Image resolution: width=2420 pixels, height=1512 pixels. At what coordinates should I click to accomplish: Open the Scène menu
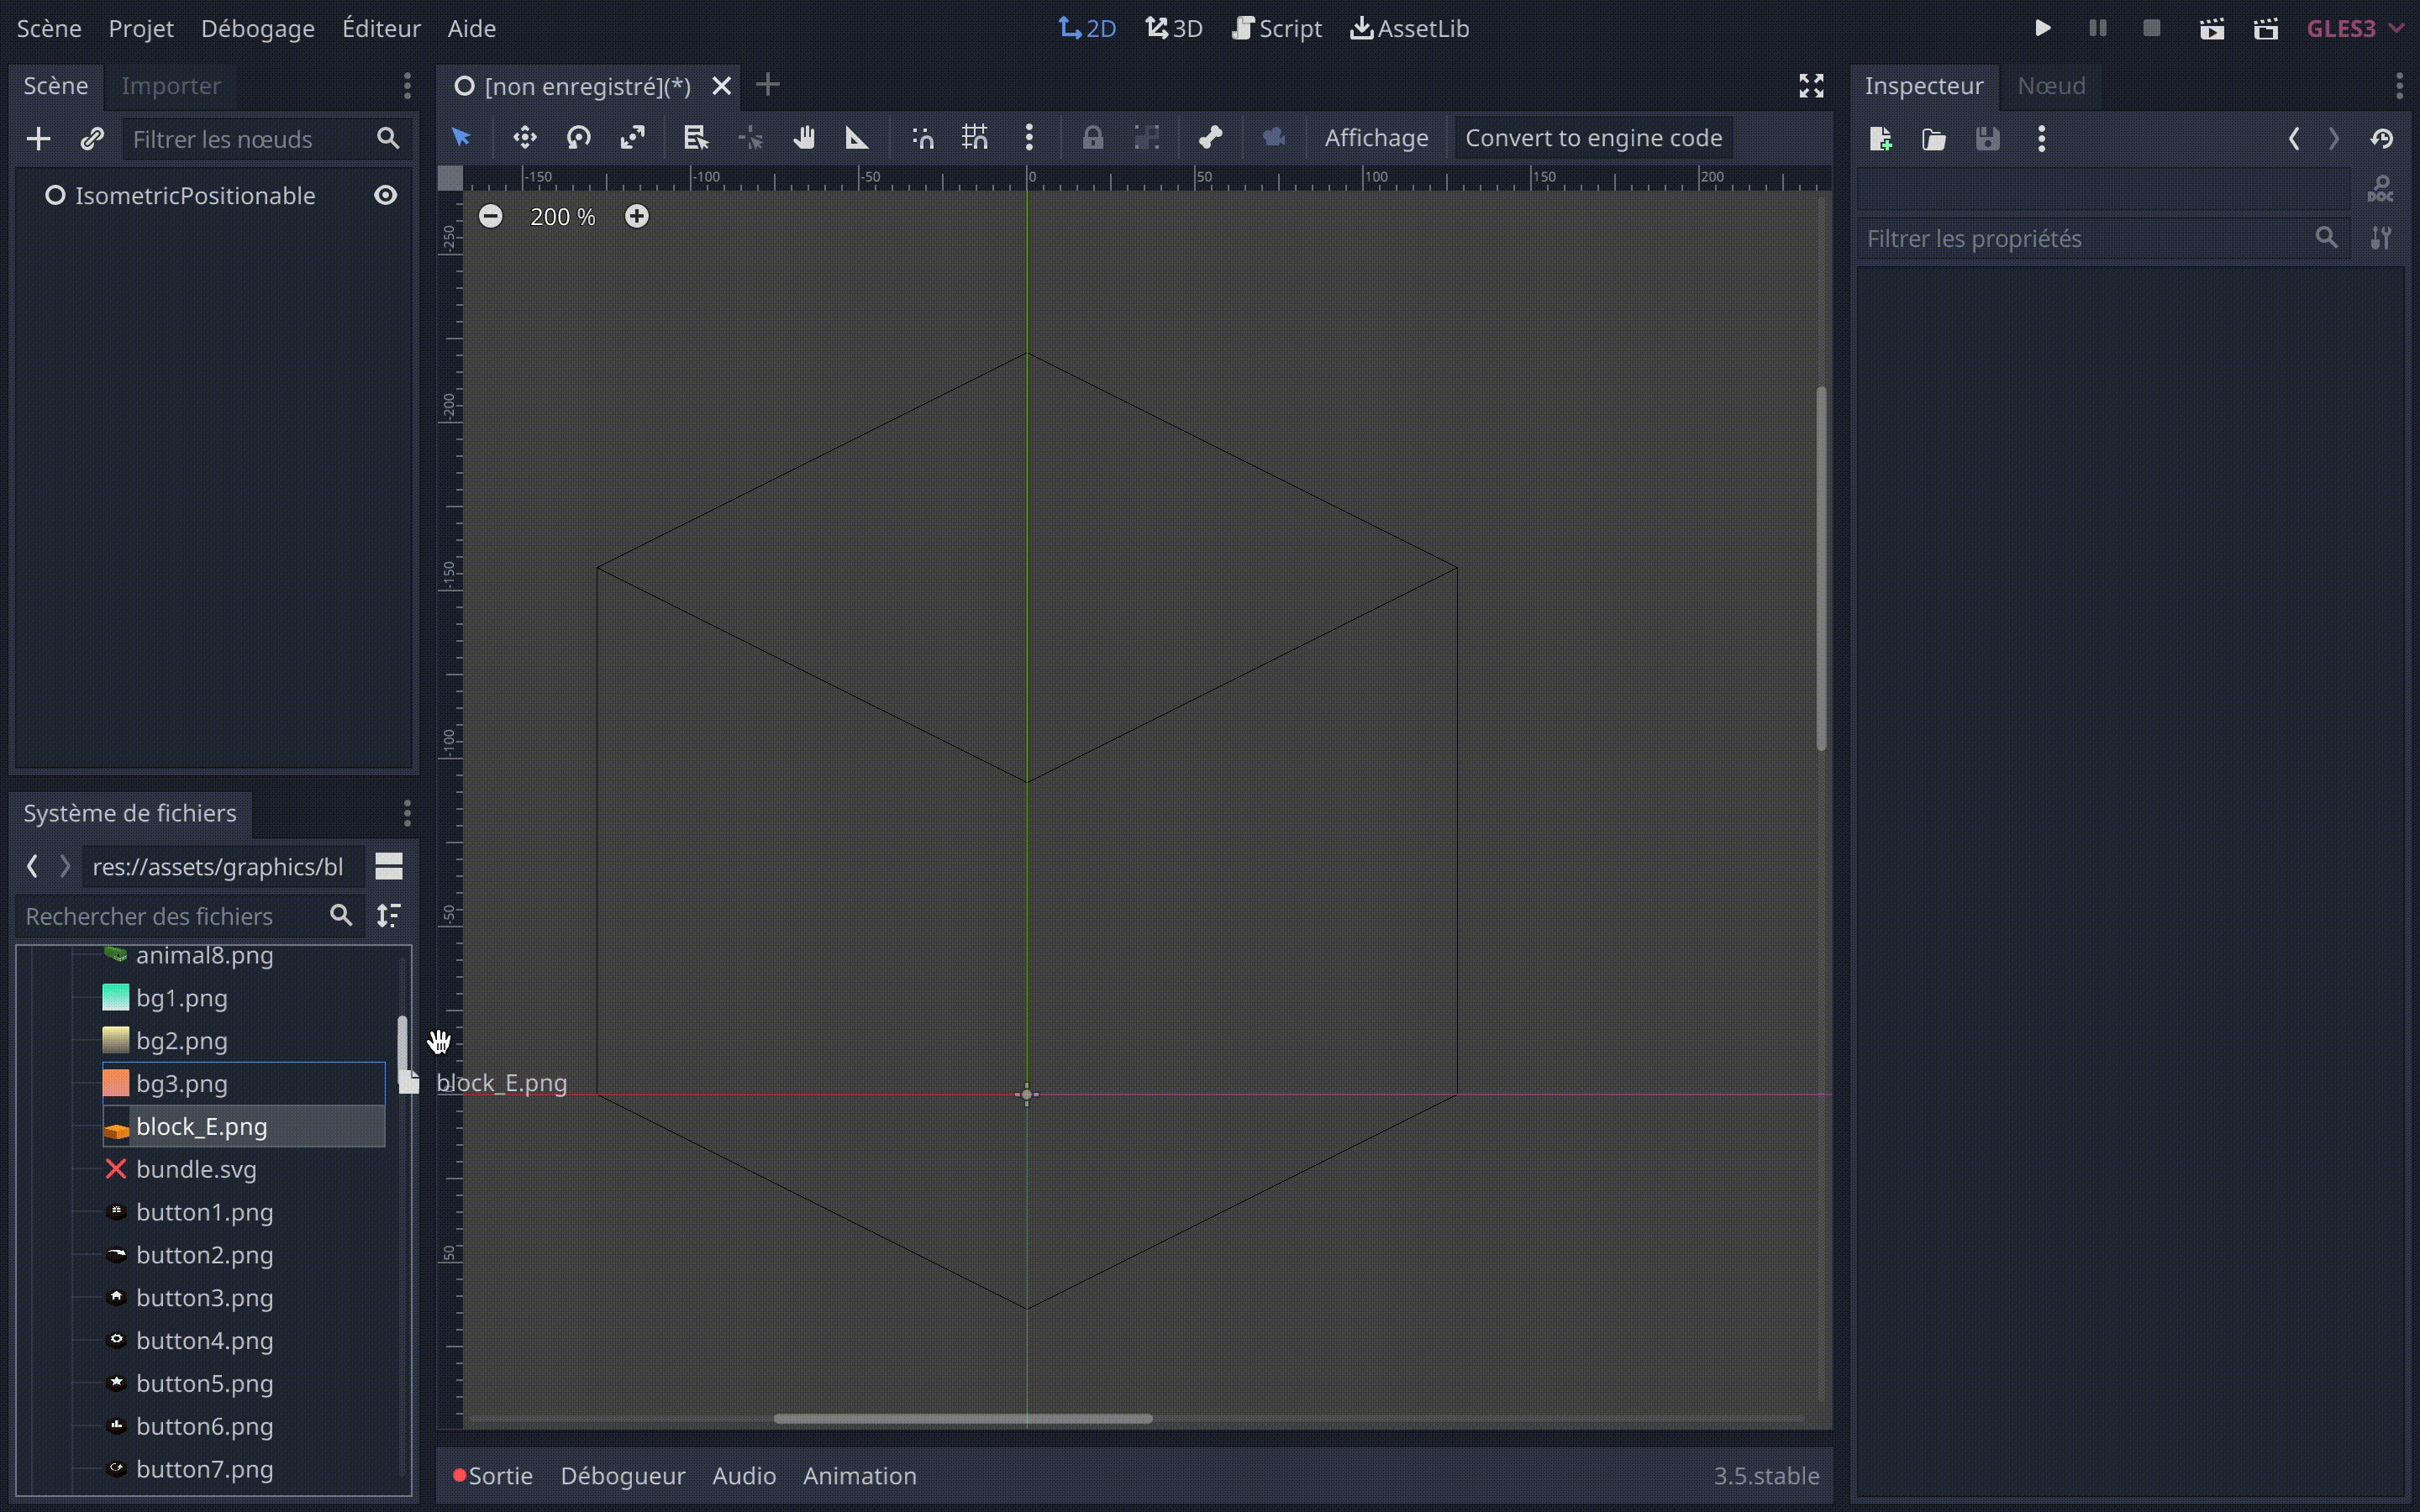[x=49, y=28]
